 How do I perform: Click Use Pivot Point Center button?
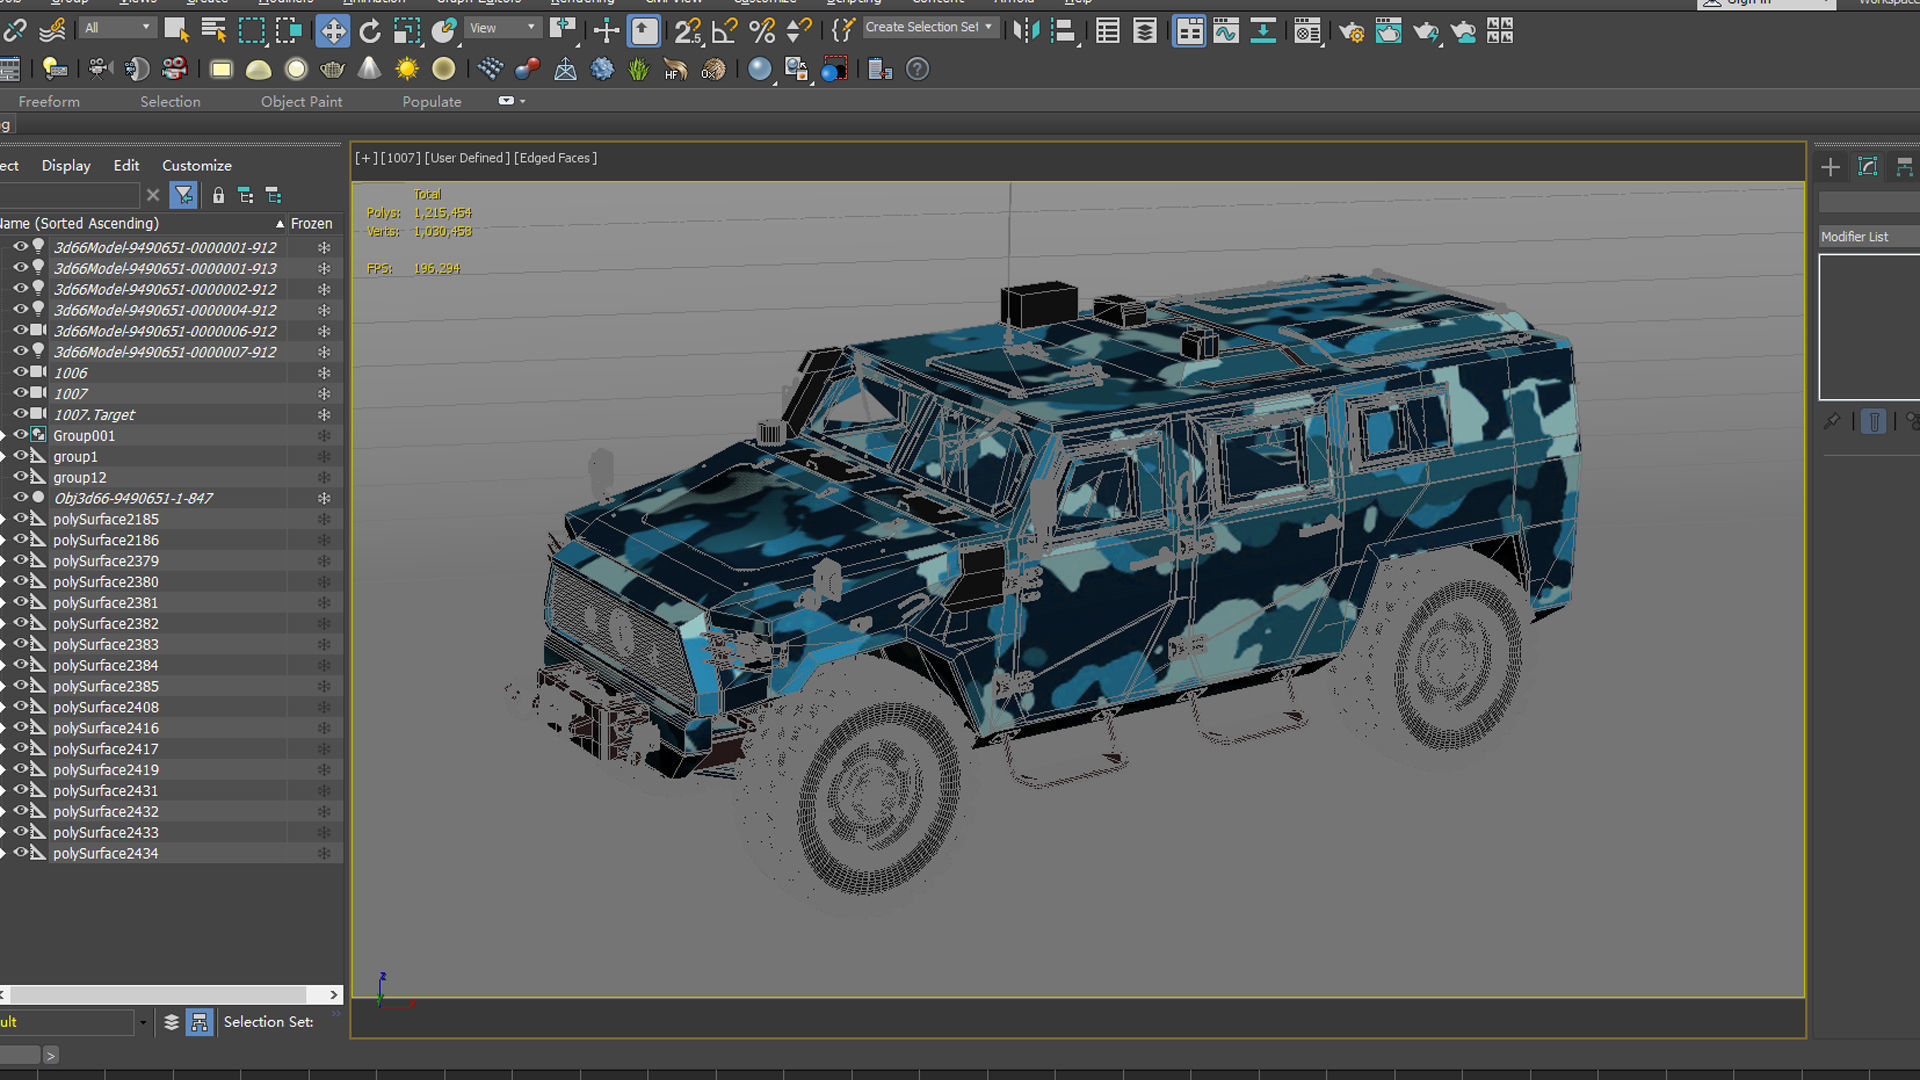[564, 31]
